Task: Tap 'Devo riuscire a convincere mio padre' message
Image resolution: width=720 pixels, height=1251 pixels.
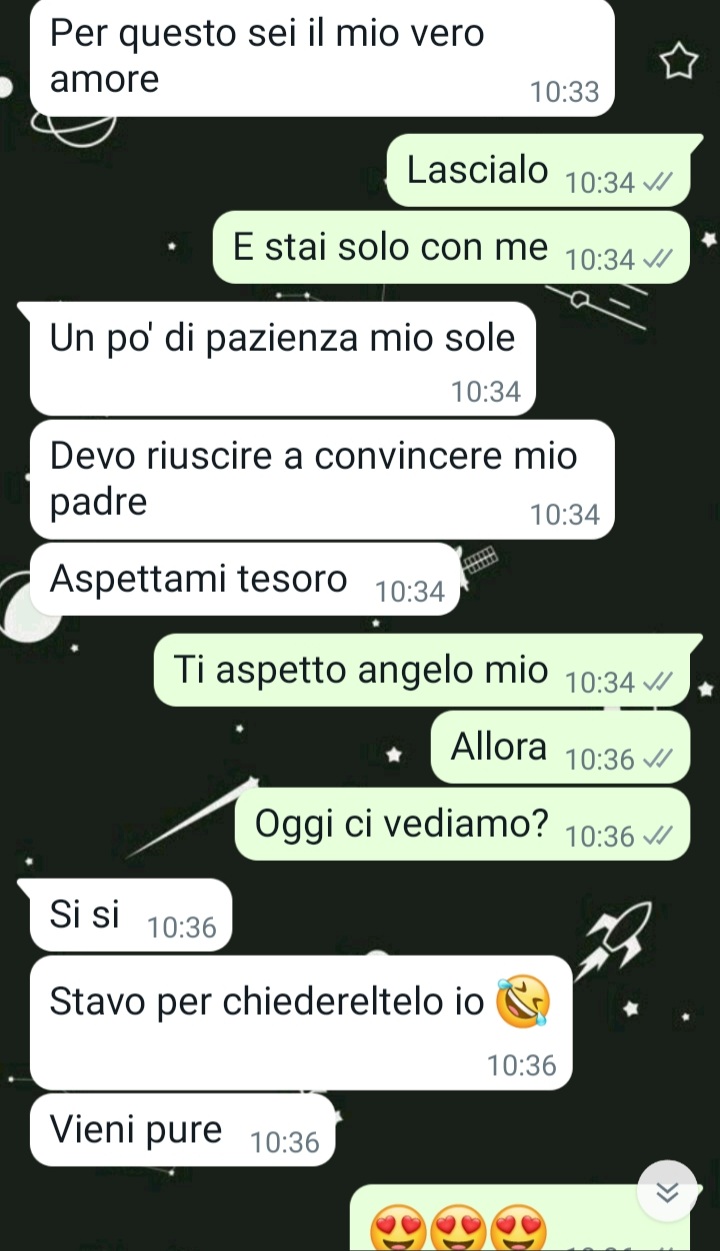Action: tap(321, 480)
